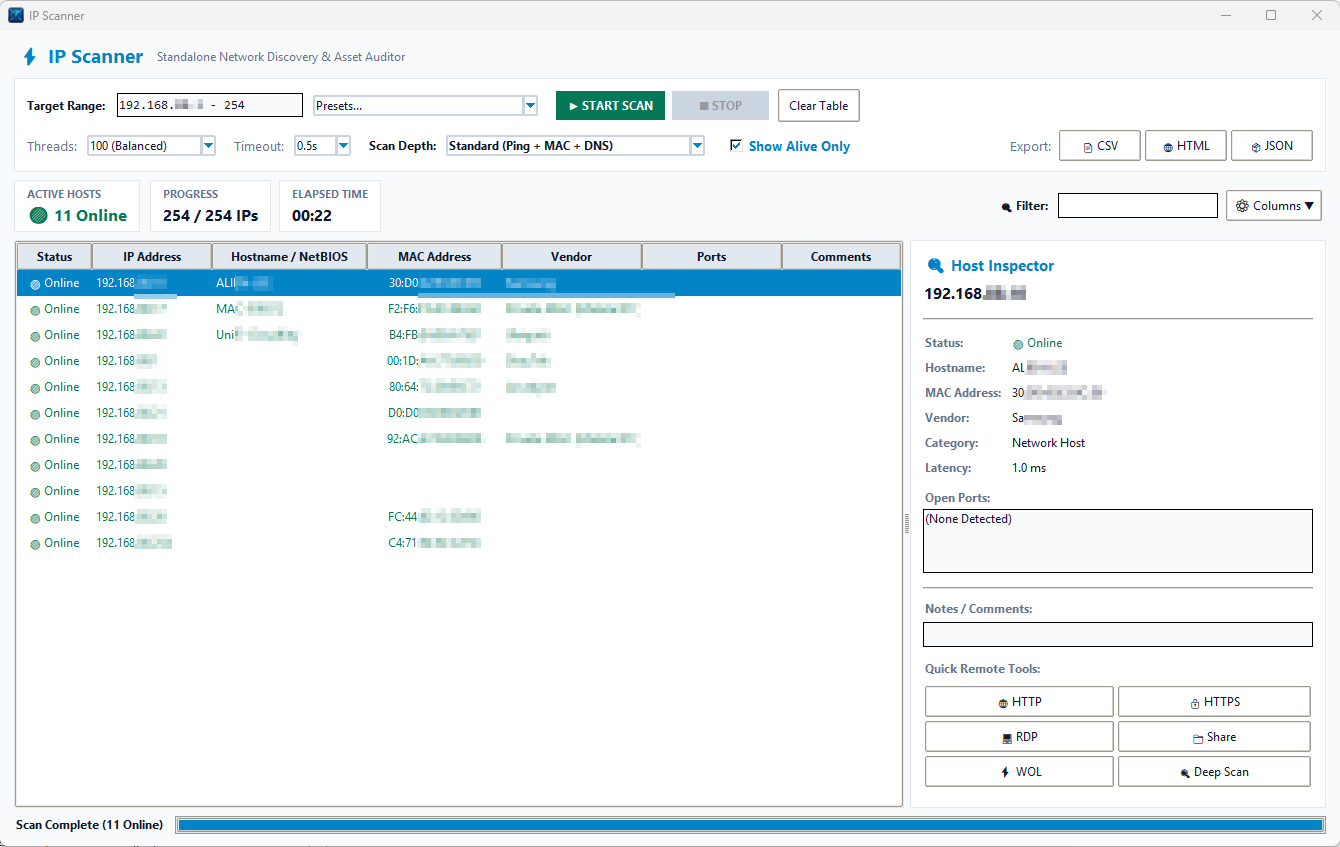The image size is (1340, 847).
Task: Click status icon of the 00:1D MAC row
Action: [x=35, y=362]
